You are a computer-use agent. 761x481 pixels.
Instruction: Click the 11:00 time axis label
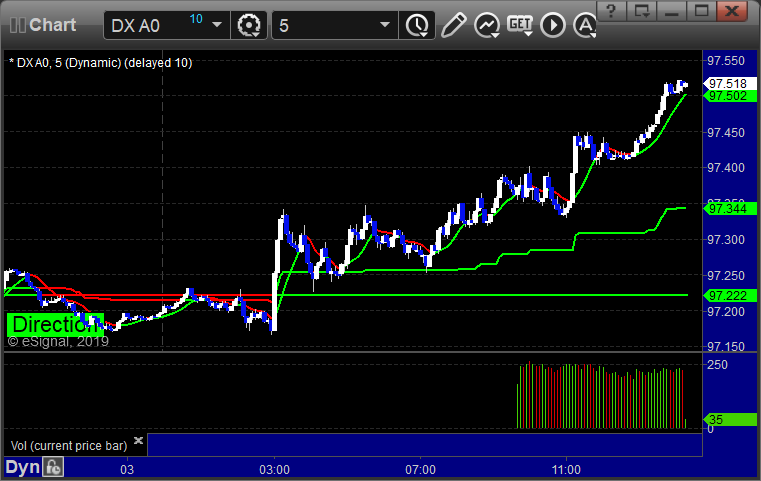pyautogui.click(x=566, y=470)
